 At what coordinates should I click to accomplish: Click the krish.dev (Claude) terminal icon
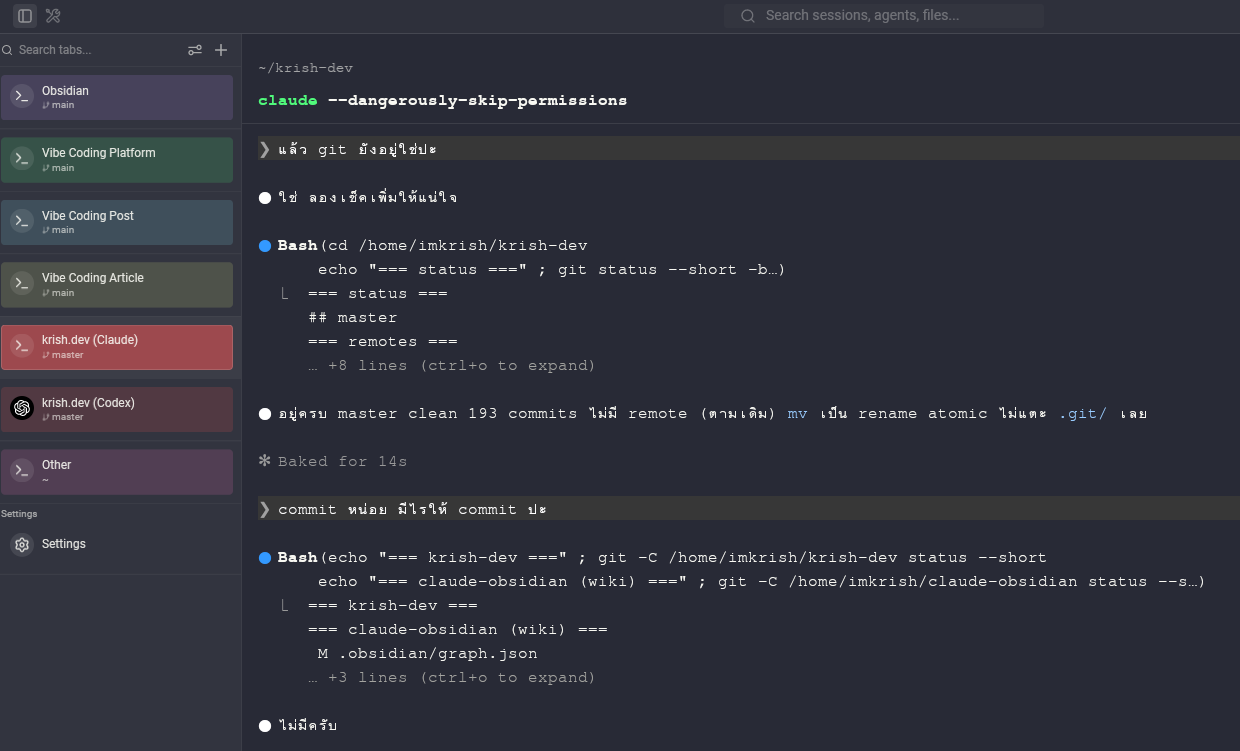22,346
